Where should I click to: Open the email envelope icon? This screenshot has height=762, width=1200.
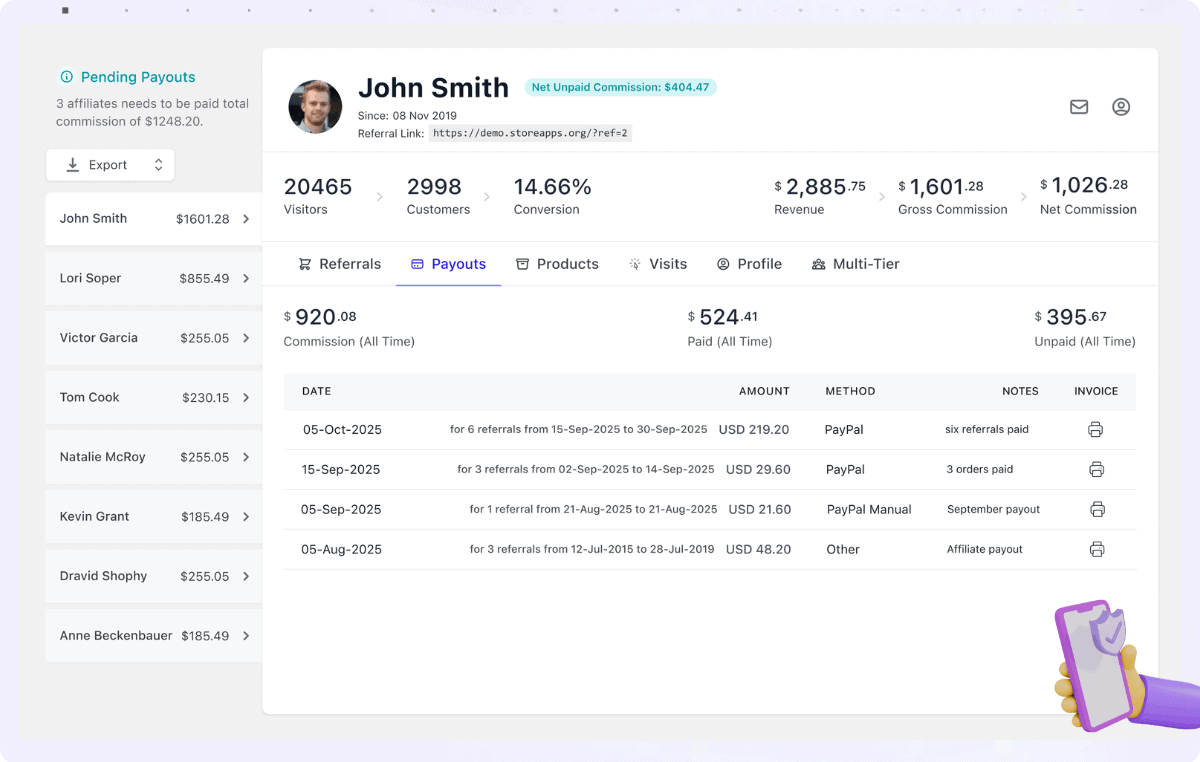click(1079, 107)
